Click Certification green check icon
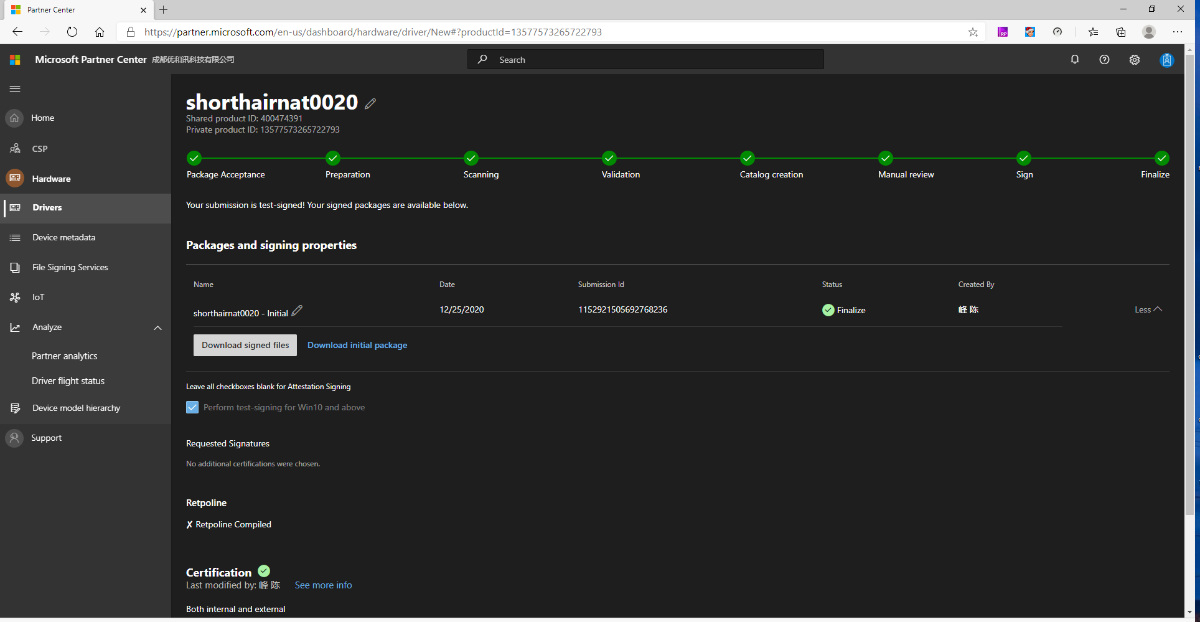The height and width of the screenshot is (622, 1200). (264, 571)
